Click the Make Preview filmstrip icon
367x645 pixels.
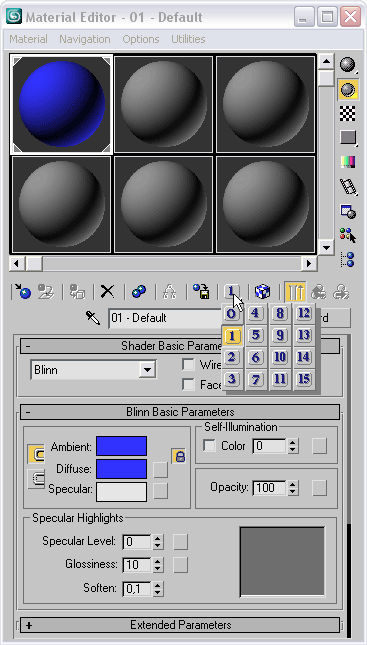[348, 187]
